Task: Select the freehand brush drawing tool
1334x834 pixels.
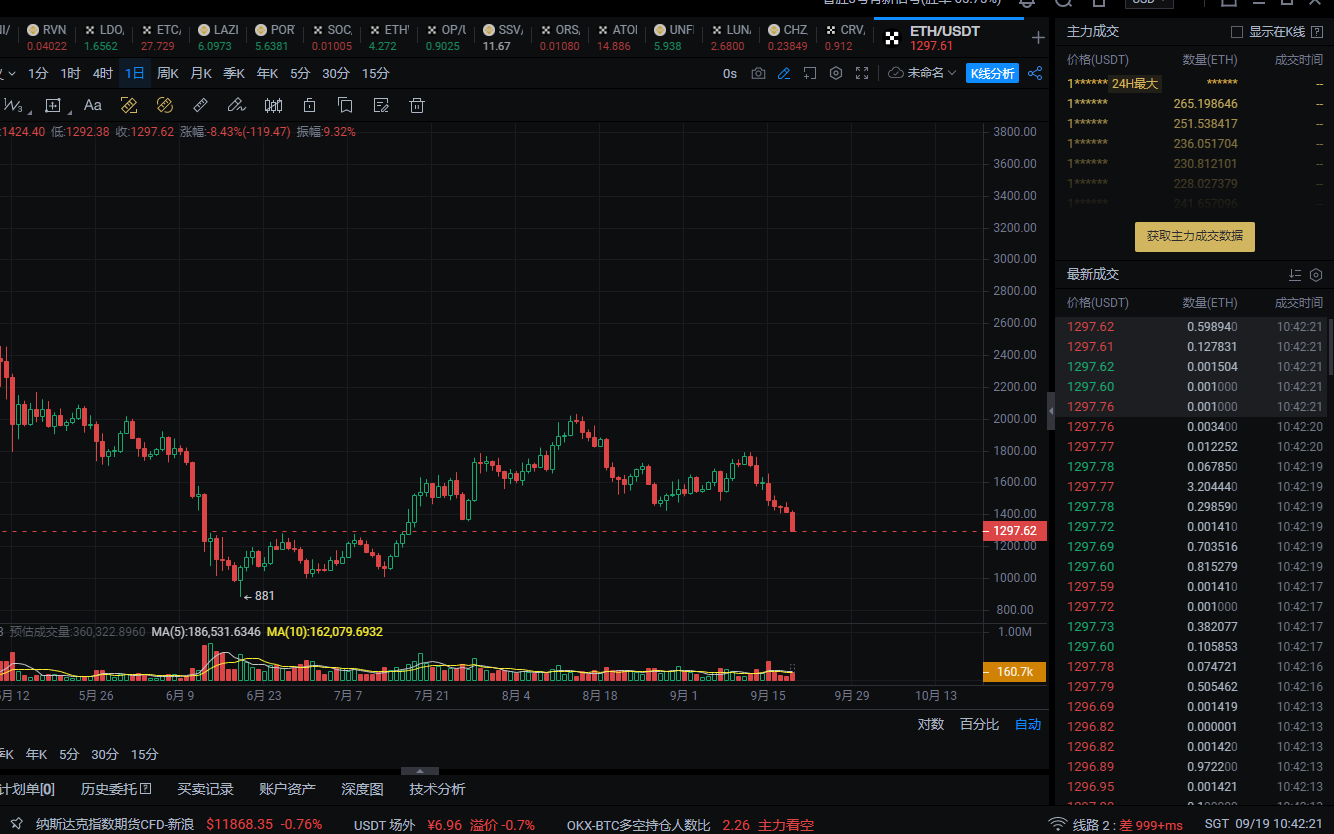Action: pyautogui.click(x=236, y=105)
